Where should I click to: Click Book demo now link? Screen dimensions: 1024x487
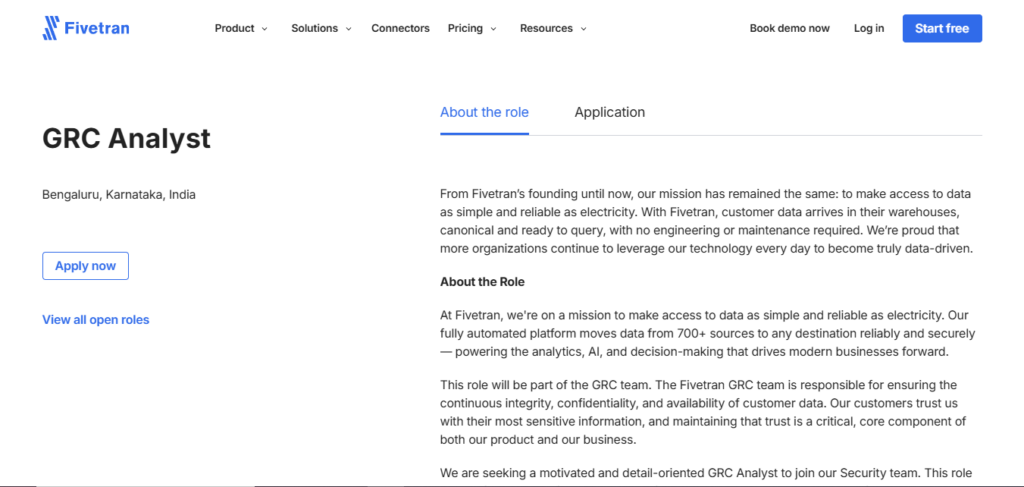790,28
